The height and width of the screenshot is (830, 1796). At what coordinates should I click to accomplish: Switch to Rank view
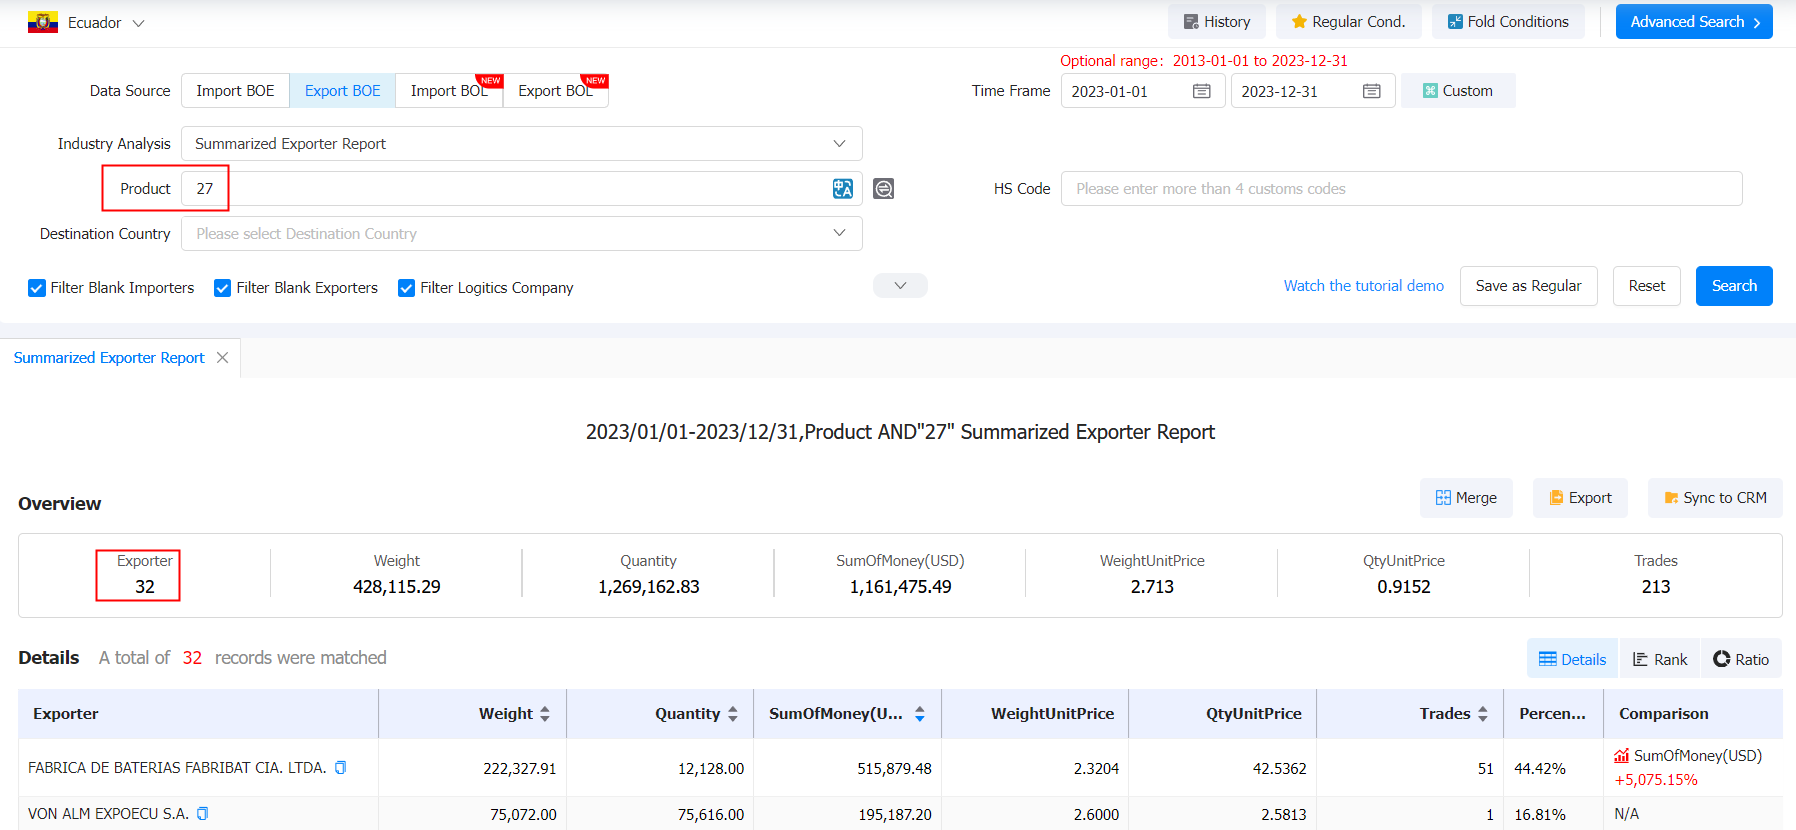click(x=1660, y=659)
